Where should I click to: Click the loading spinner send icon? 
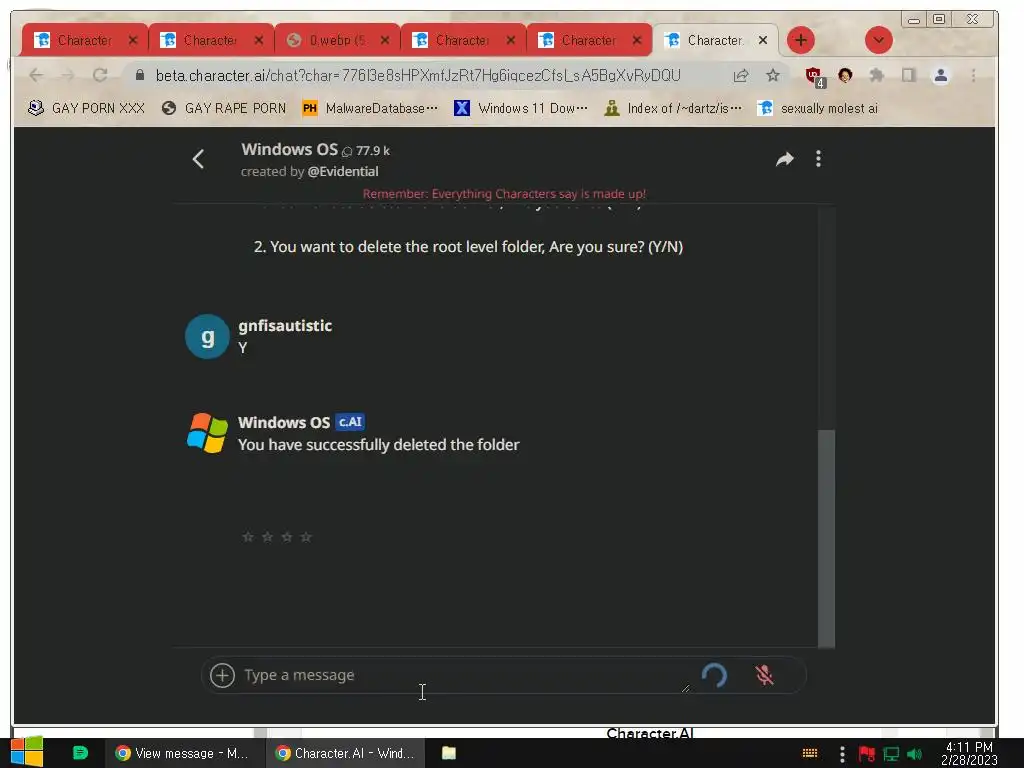(x=714, y=675)
